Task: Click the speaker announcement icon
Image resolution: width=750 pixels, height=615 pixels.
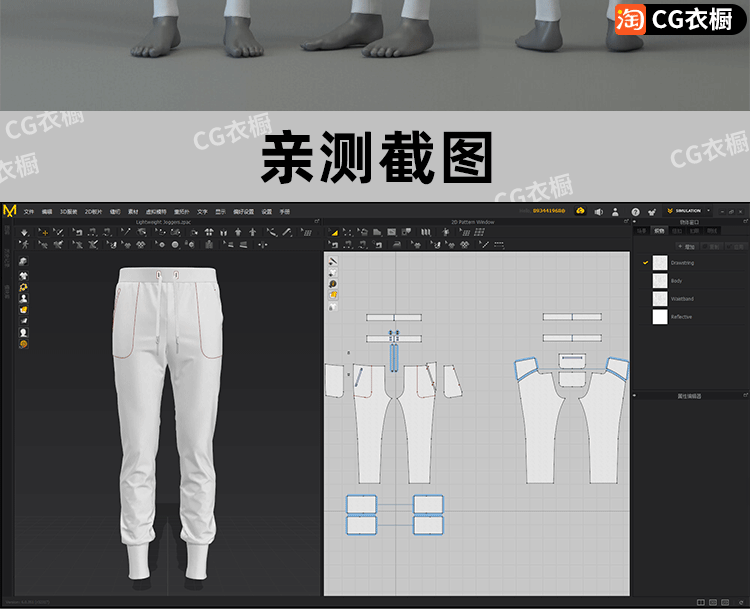Action: [598, 211]
